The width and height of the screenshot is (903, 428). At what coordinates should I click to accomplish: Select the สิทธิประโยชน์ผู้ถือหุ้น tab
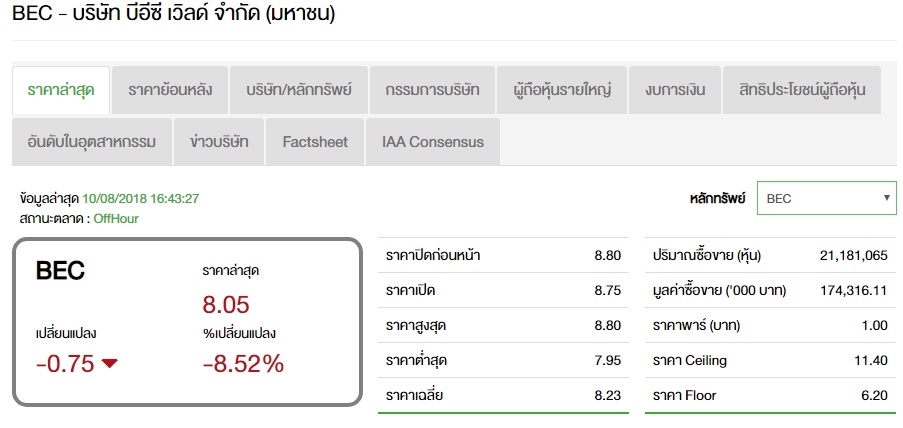[802, 90]
